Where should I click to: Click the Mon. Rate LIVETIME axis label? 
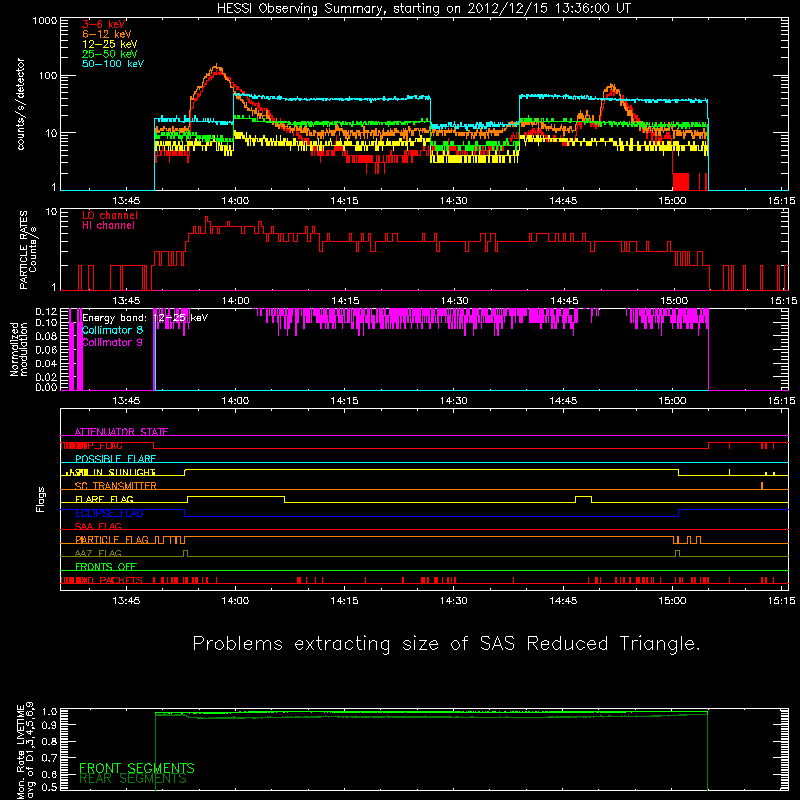coord(25,751)
